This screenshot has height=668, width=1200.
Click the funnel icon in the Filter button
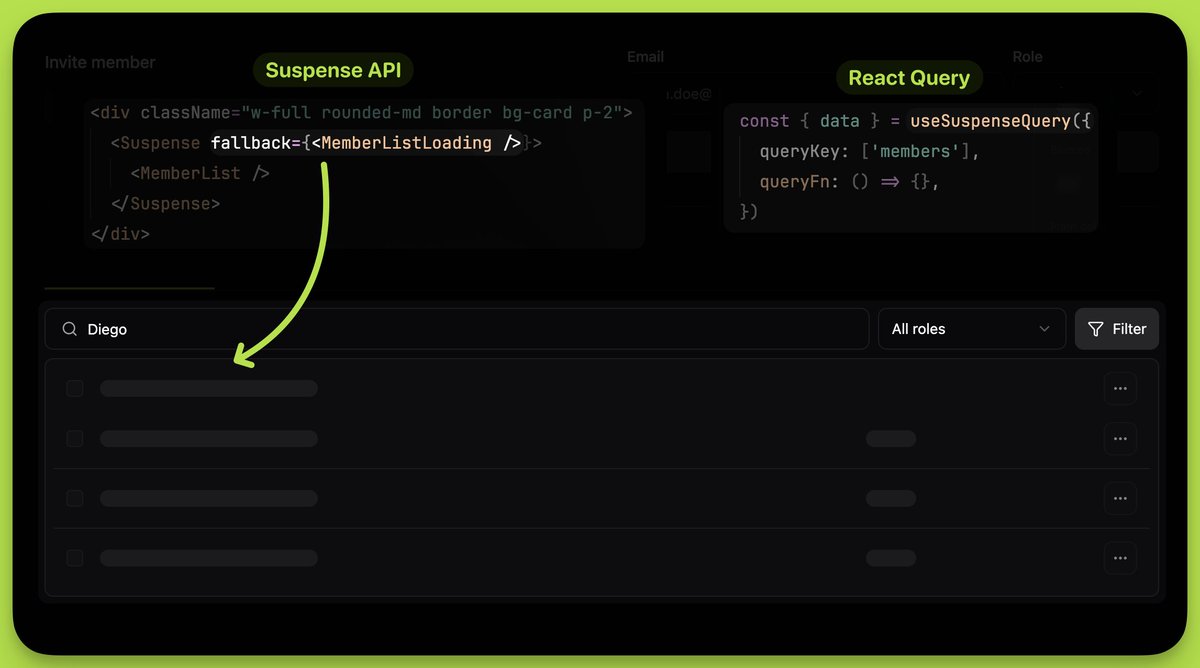click(1096, 329)
